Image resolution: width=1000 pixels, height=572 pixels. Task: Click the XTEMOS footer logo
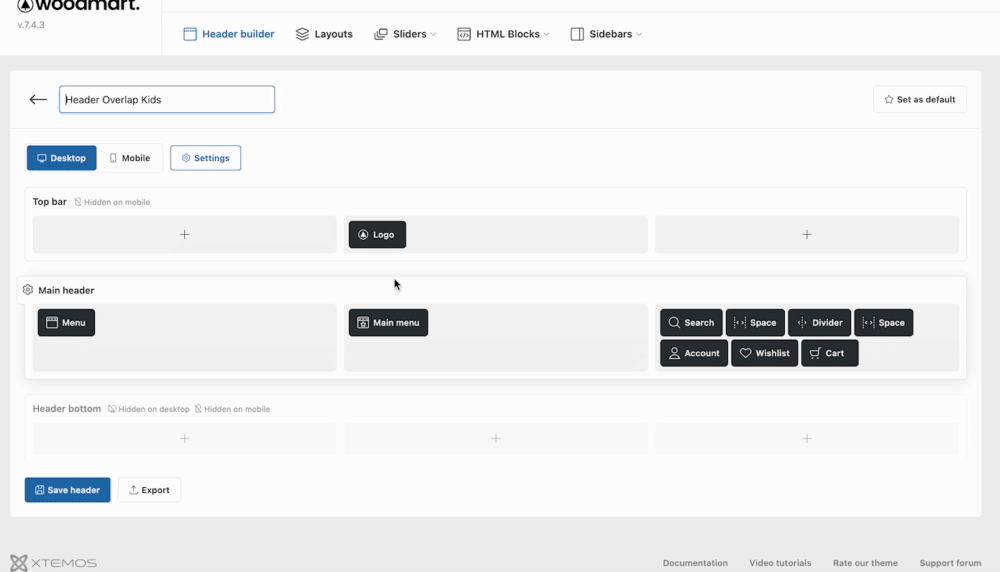(54, 563)
